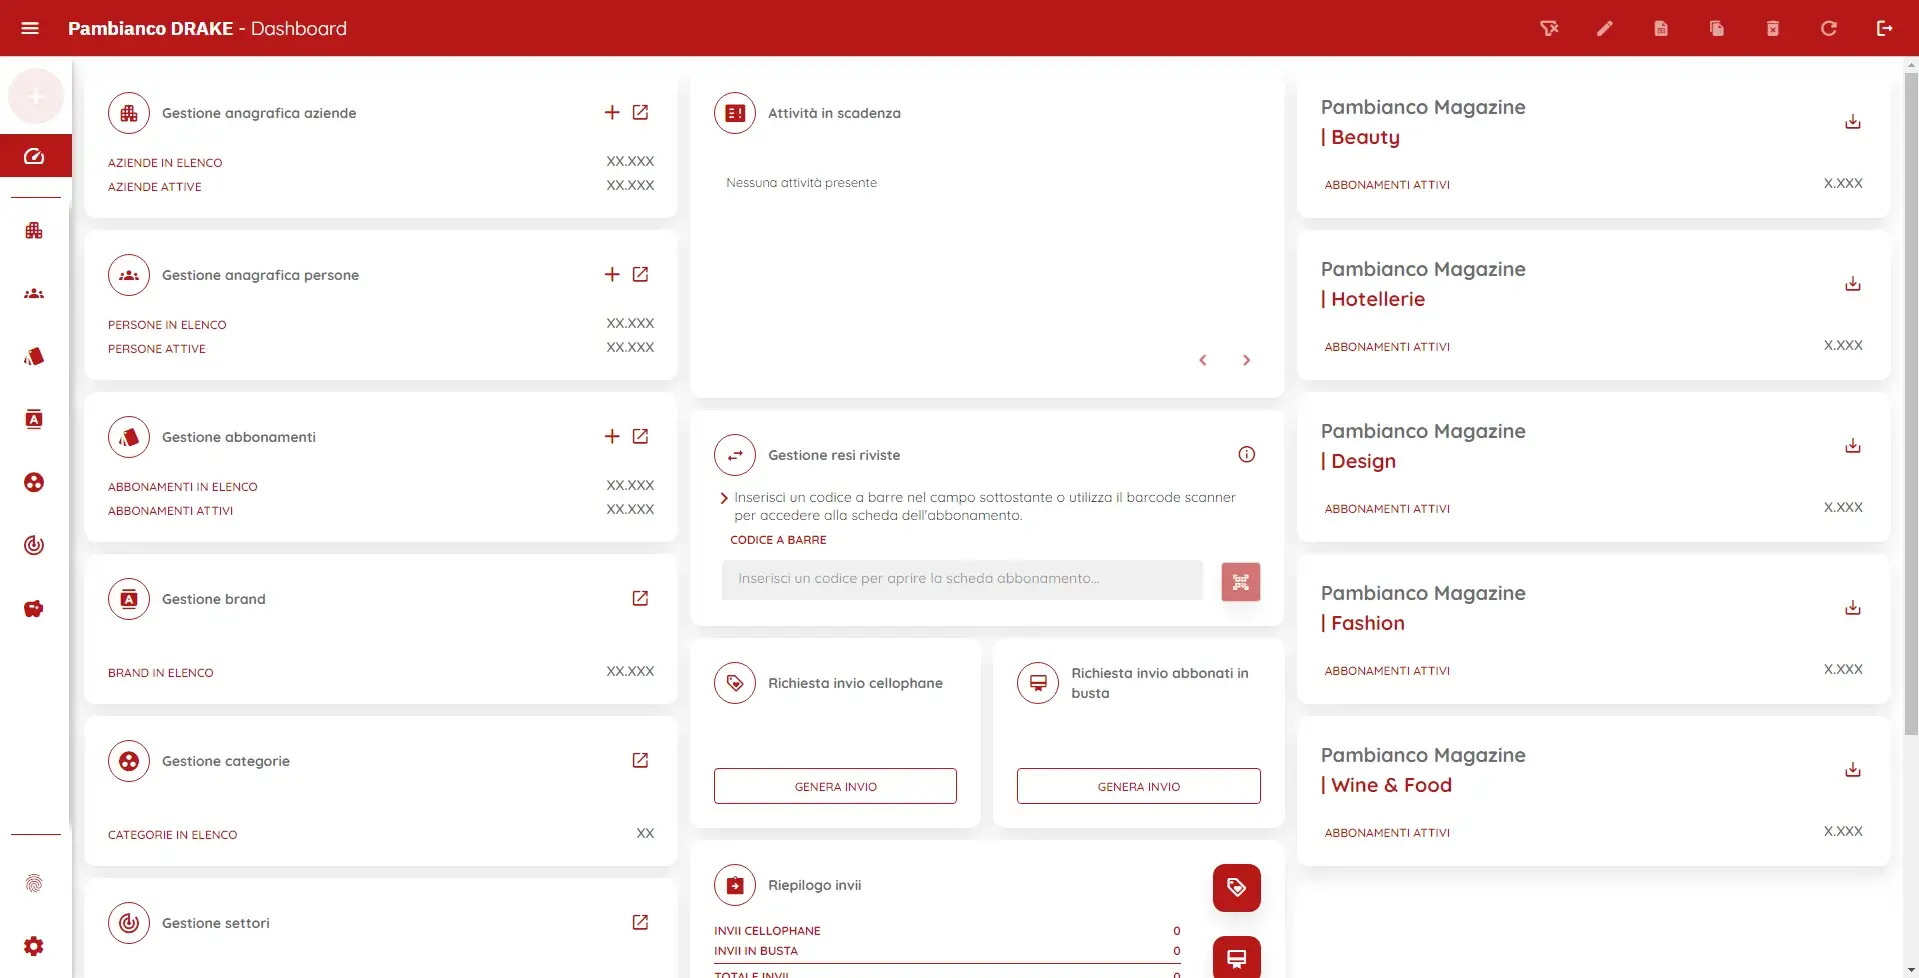Viewport: 1919px width, 978px height.
Task: Open the hamburger navigation menu
Action: click(x=30, y=28)
